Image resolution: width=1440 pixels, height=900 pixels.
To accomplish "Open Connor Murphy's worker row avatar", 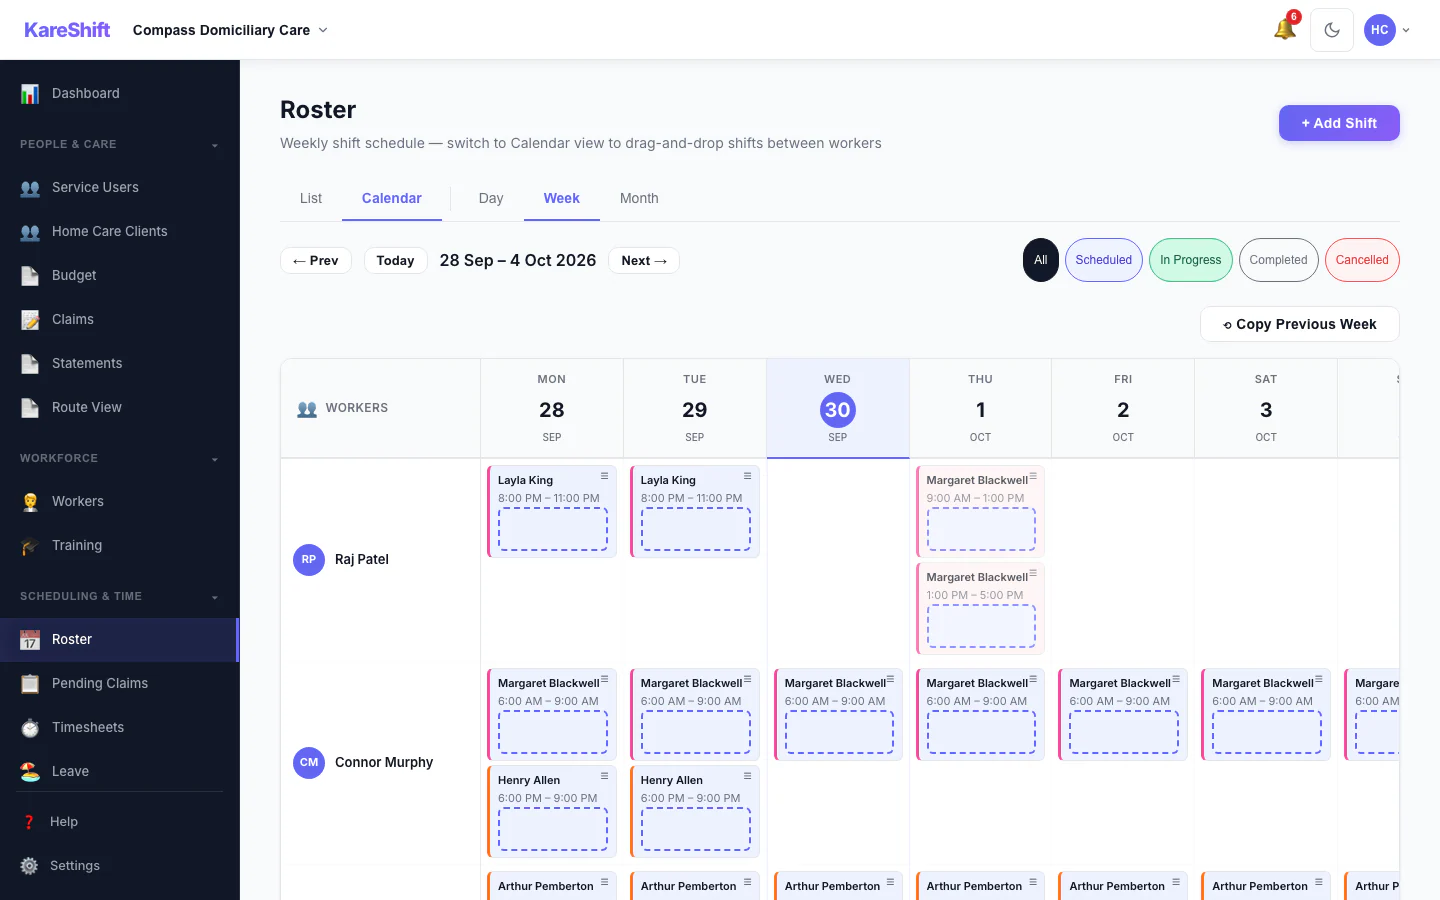I will [309, 763].
